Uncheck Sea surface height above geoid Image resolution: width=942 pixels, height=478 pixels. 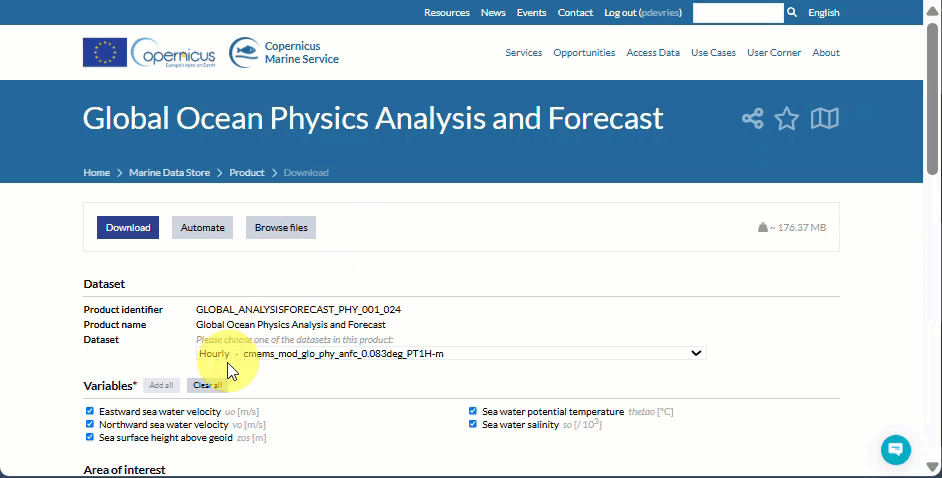point(90,437)
